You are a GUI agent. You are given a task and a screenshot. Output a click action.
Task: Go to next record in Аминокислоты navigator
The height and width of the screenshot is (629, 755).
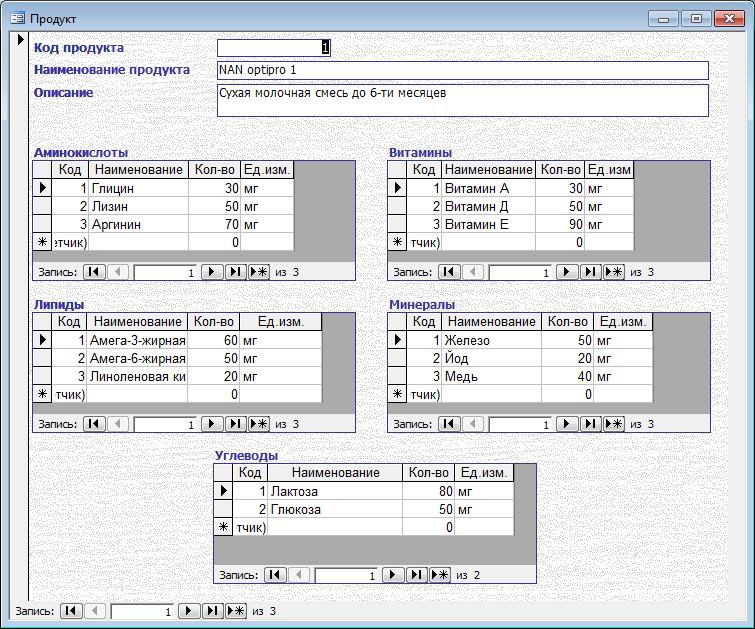coord(212,271)
